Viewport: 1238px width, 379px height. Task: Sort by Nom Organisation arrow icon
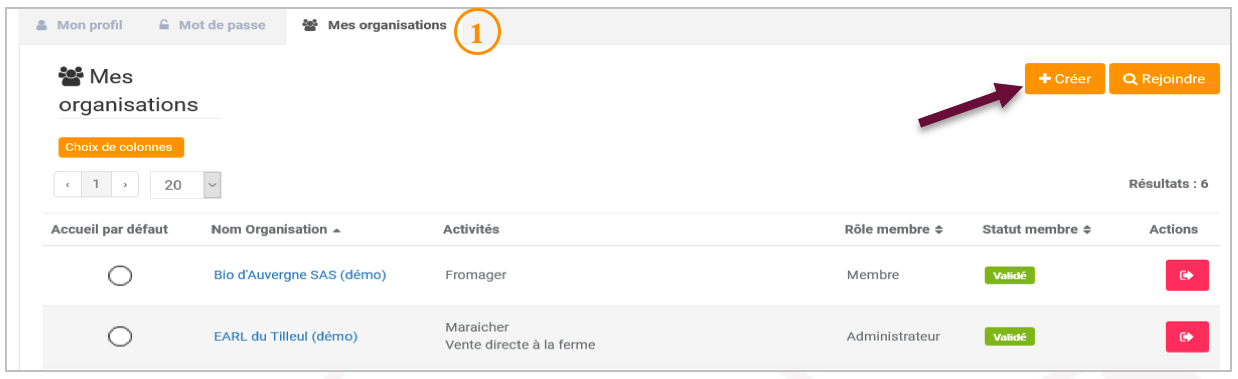point(337,230)
